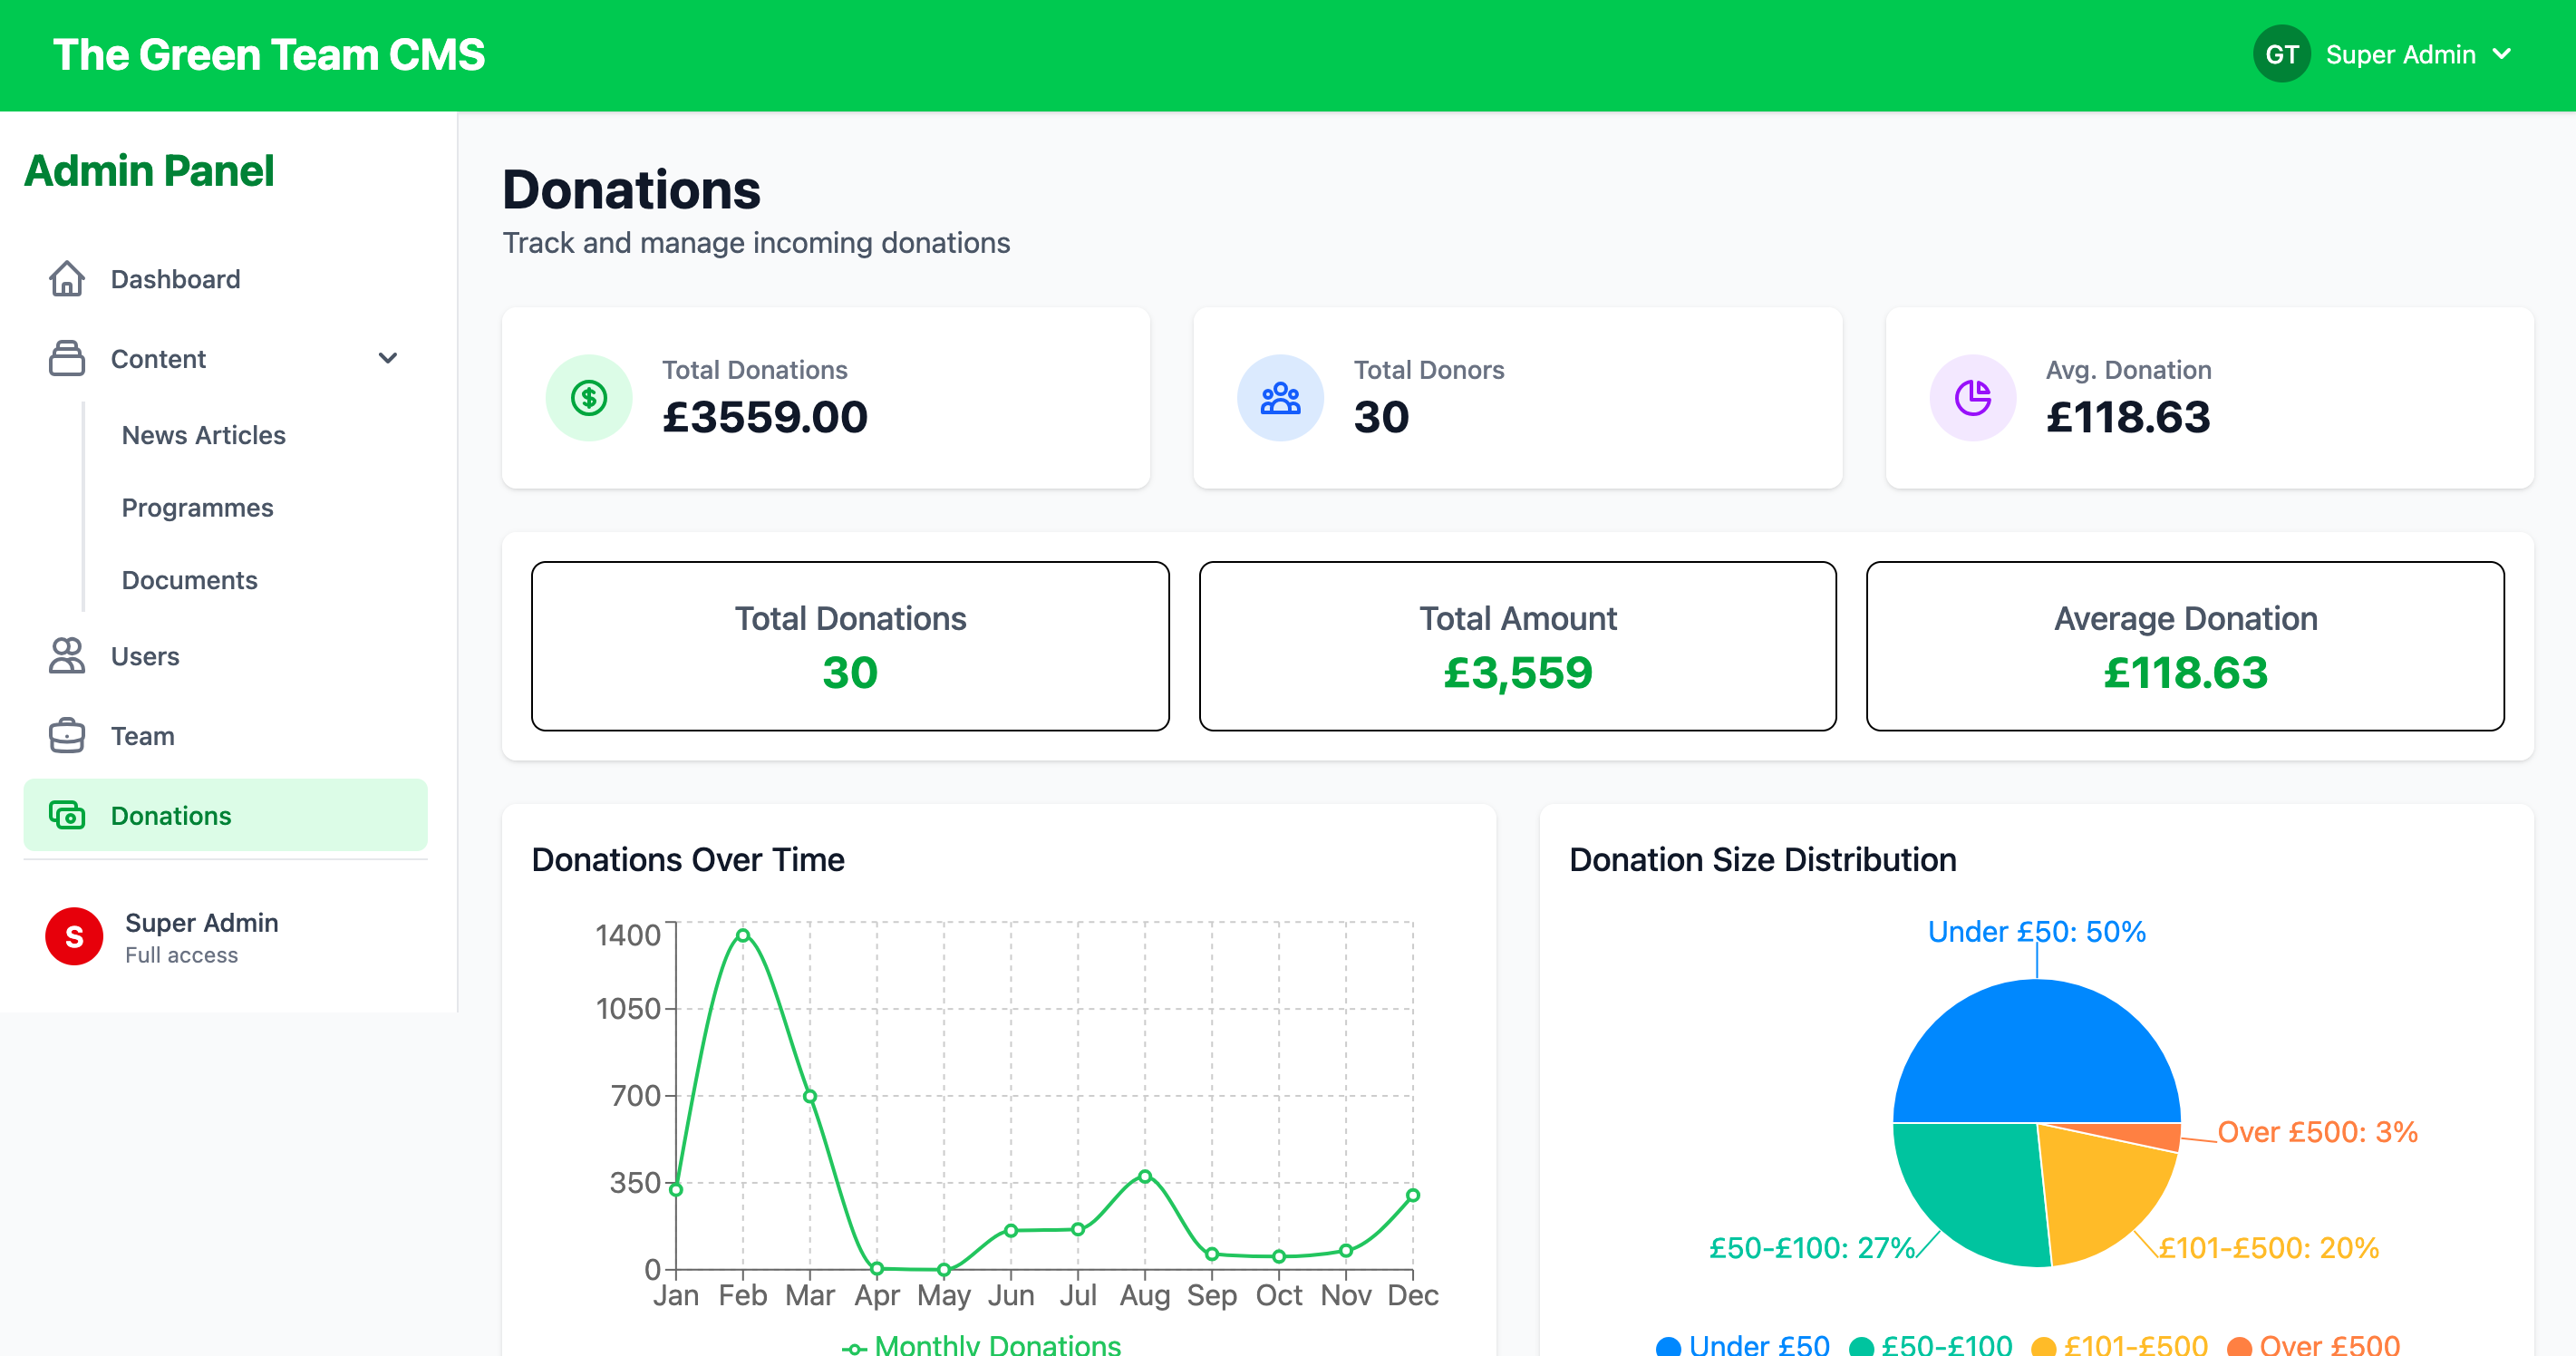Click the green dollar coin icon

[588, 398]
